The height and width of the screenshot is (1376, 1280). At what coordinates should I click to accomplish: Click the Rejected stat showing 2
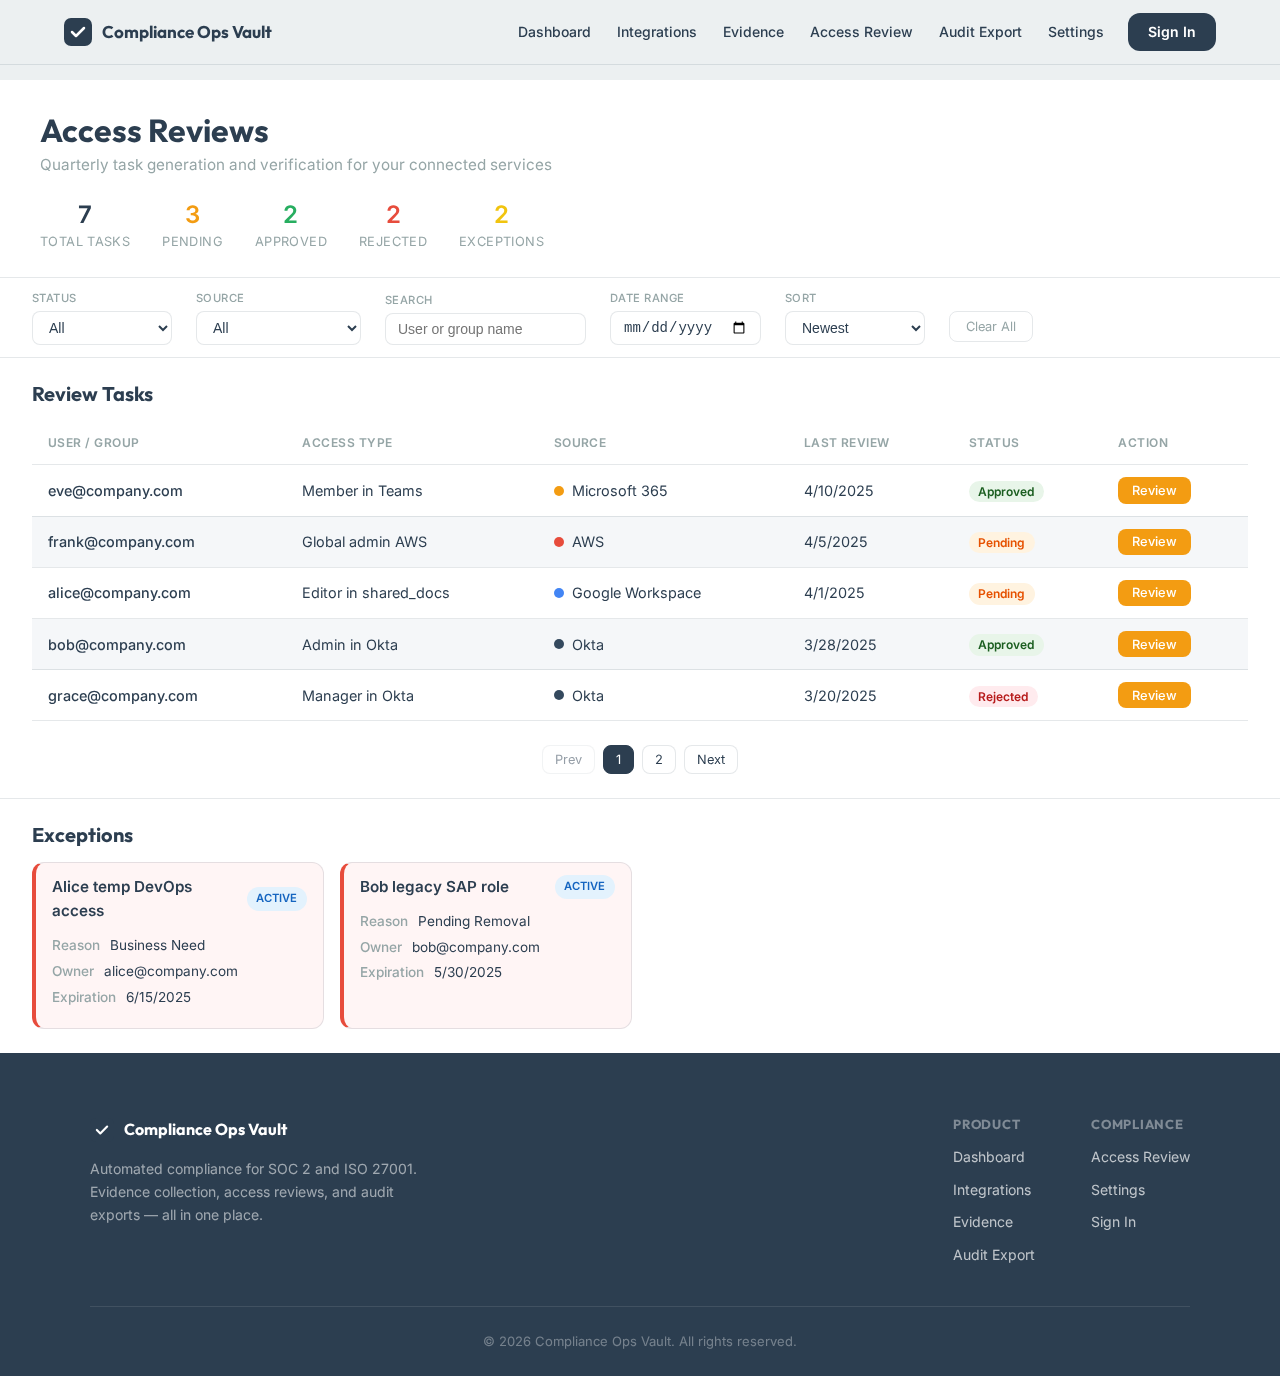coord(393,225)
